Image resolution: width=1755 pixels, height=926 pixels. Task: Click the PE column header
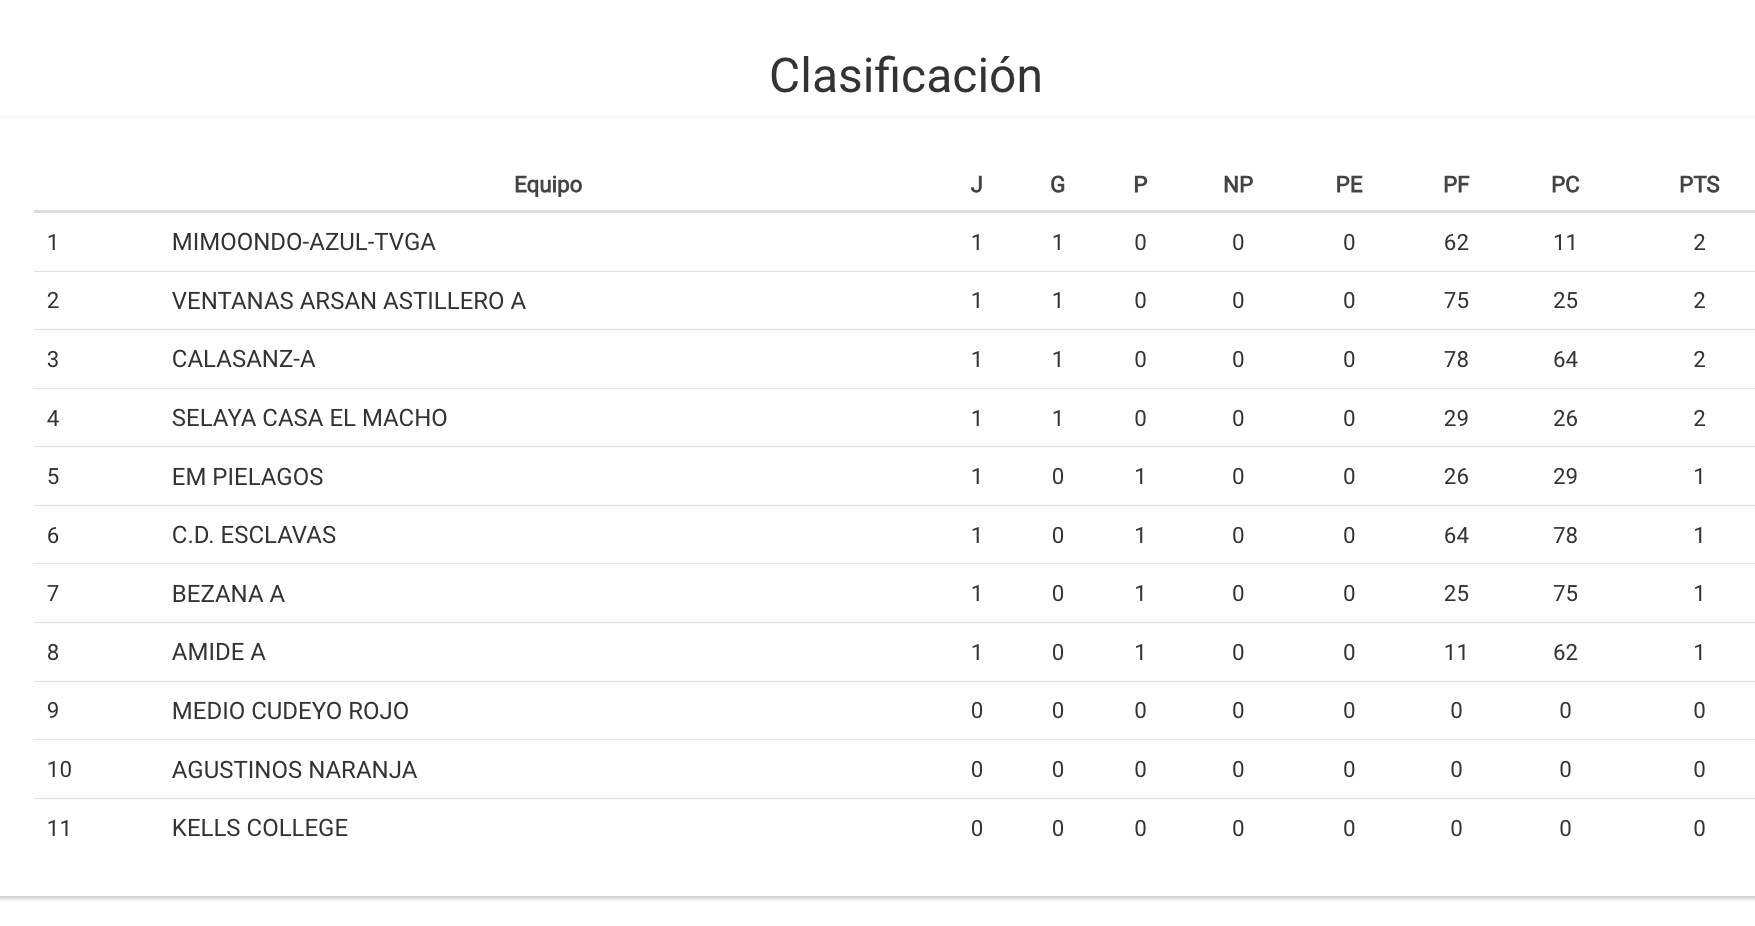point(1348,185)
